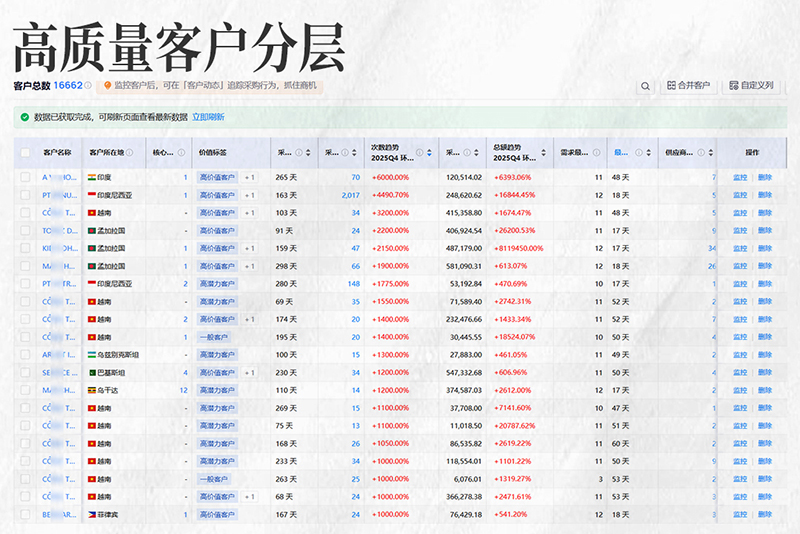Check the box for the 印度 customer row

click(25, 177)
